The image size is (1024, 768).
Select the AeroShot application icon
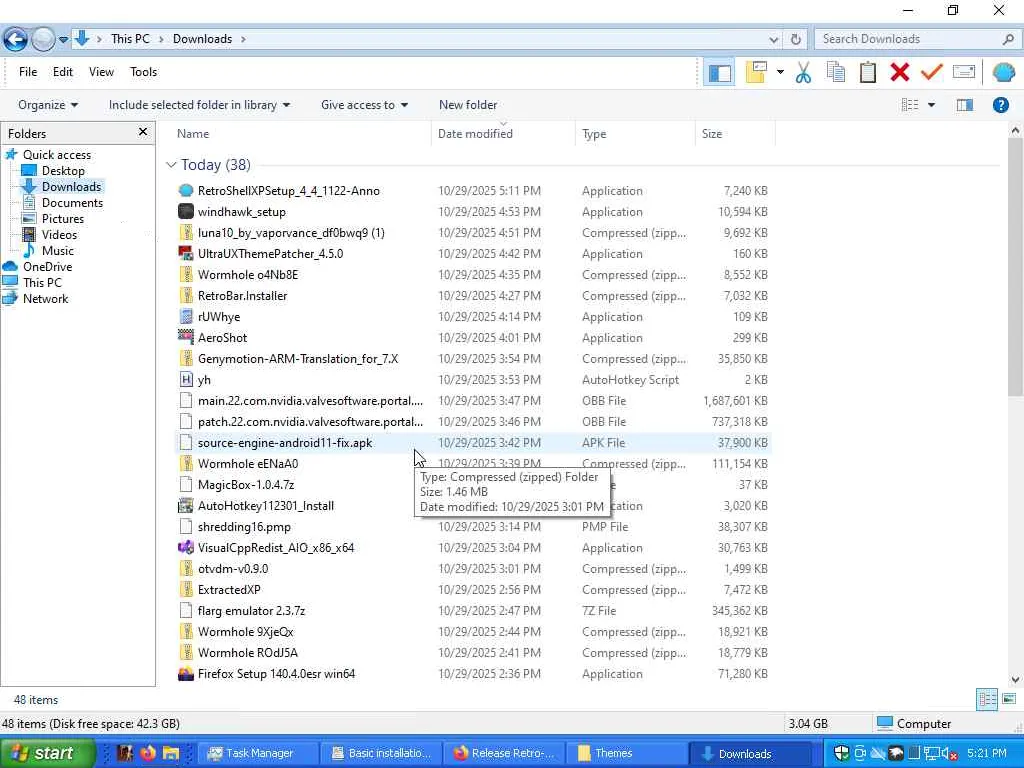[186, 338]
